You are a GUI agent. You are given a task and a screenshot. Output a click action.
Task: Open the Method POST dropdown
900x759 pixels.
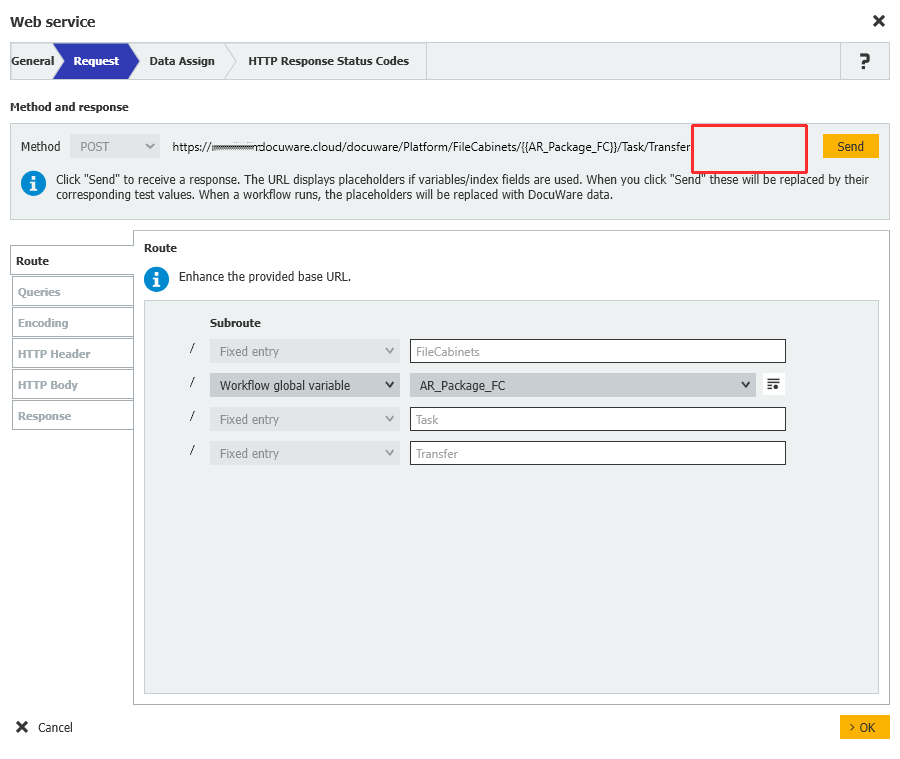115,147
